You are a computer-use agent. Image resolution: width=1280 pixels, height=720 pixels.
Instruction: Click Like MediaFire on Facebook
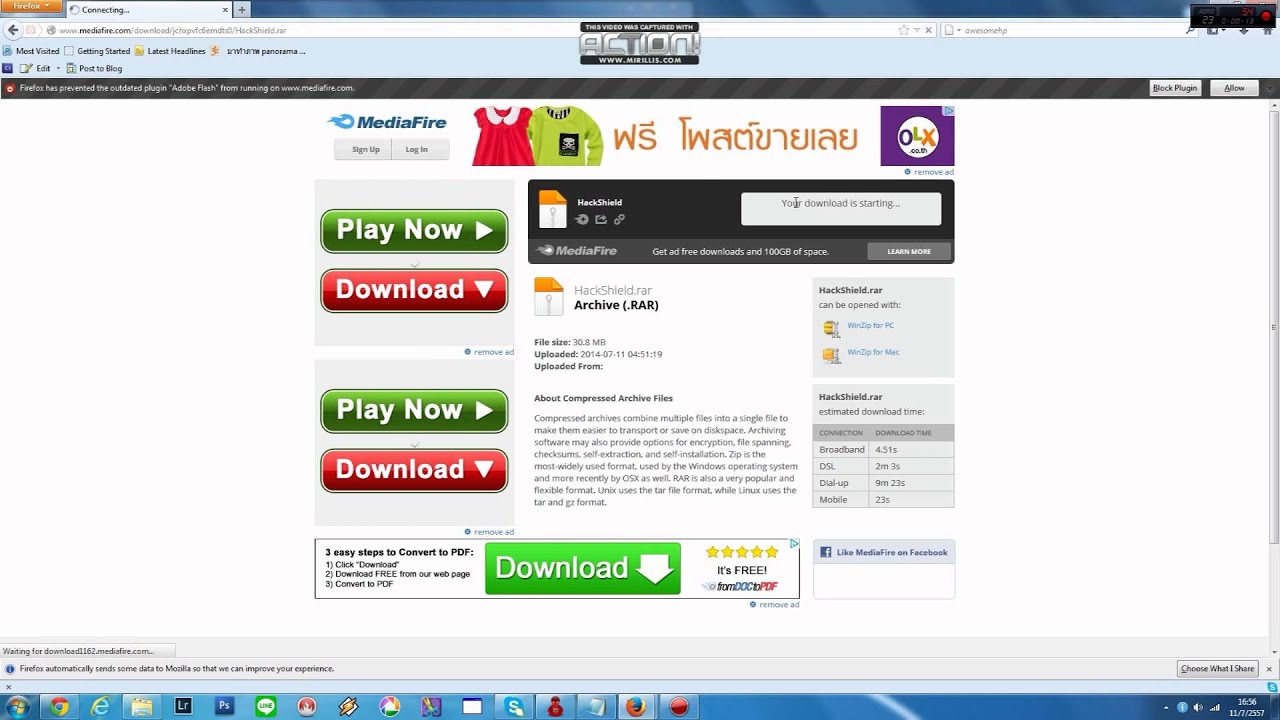(884, 552)
